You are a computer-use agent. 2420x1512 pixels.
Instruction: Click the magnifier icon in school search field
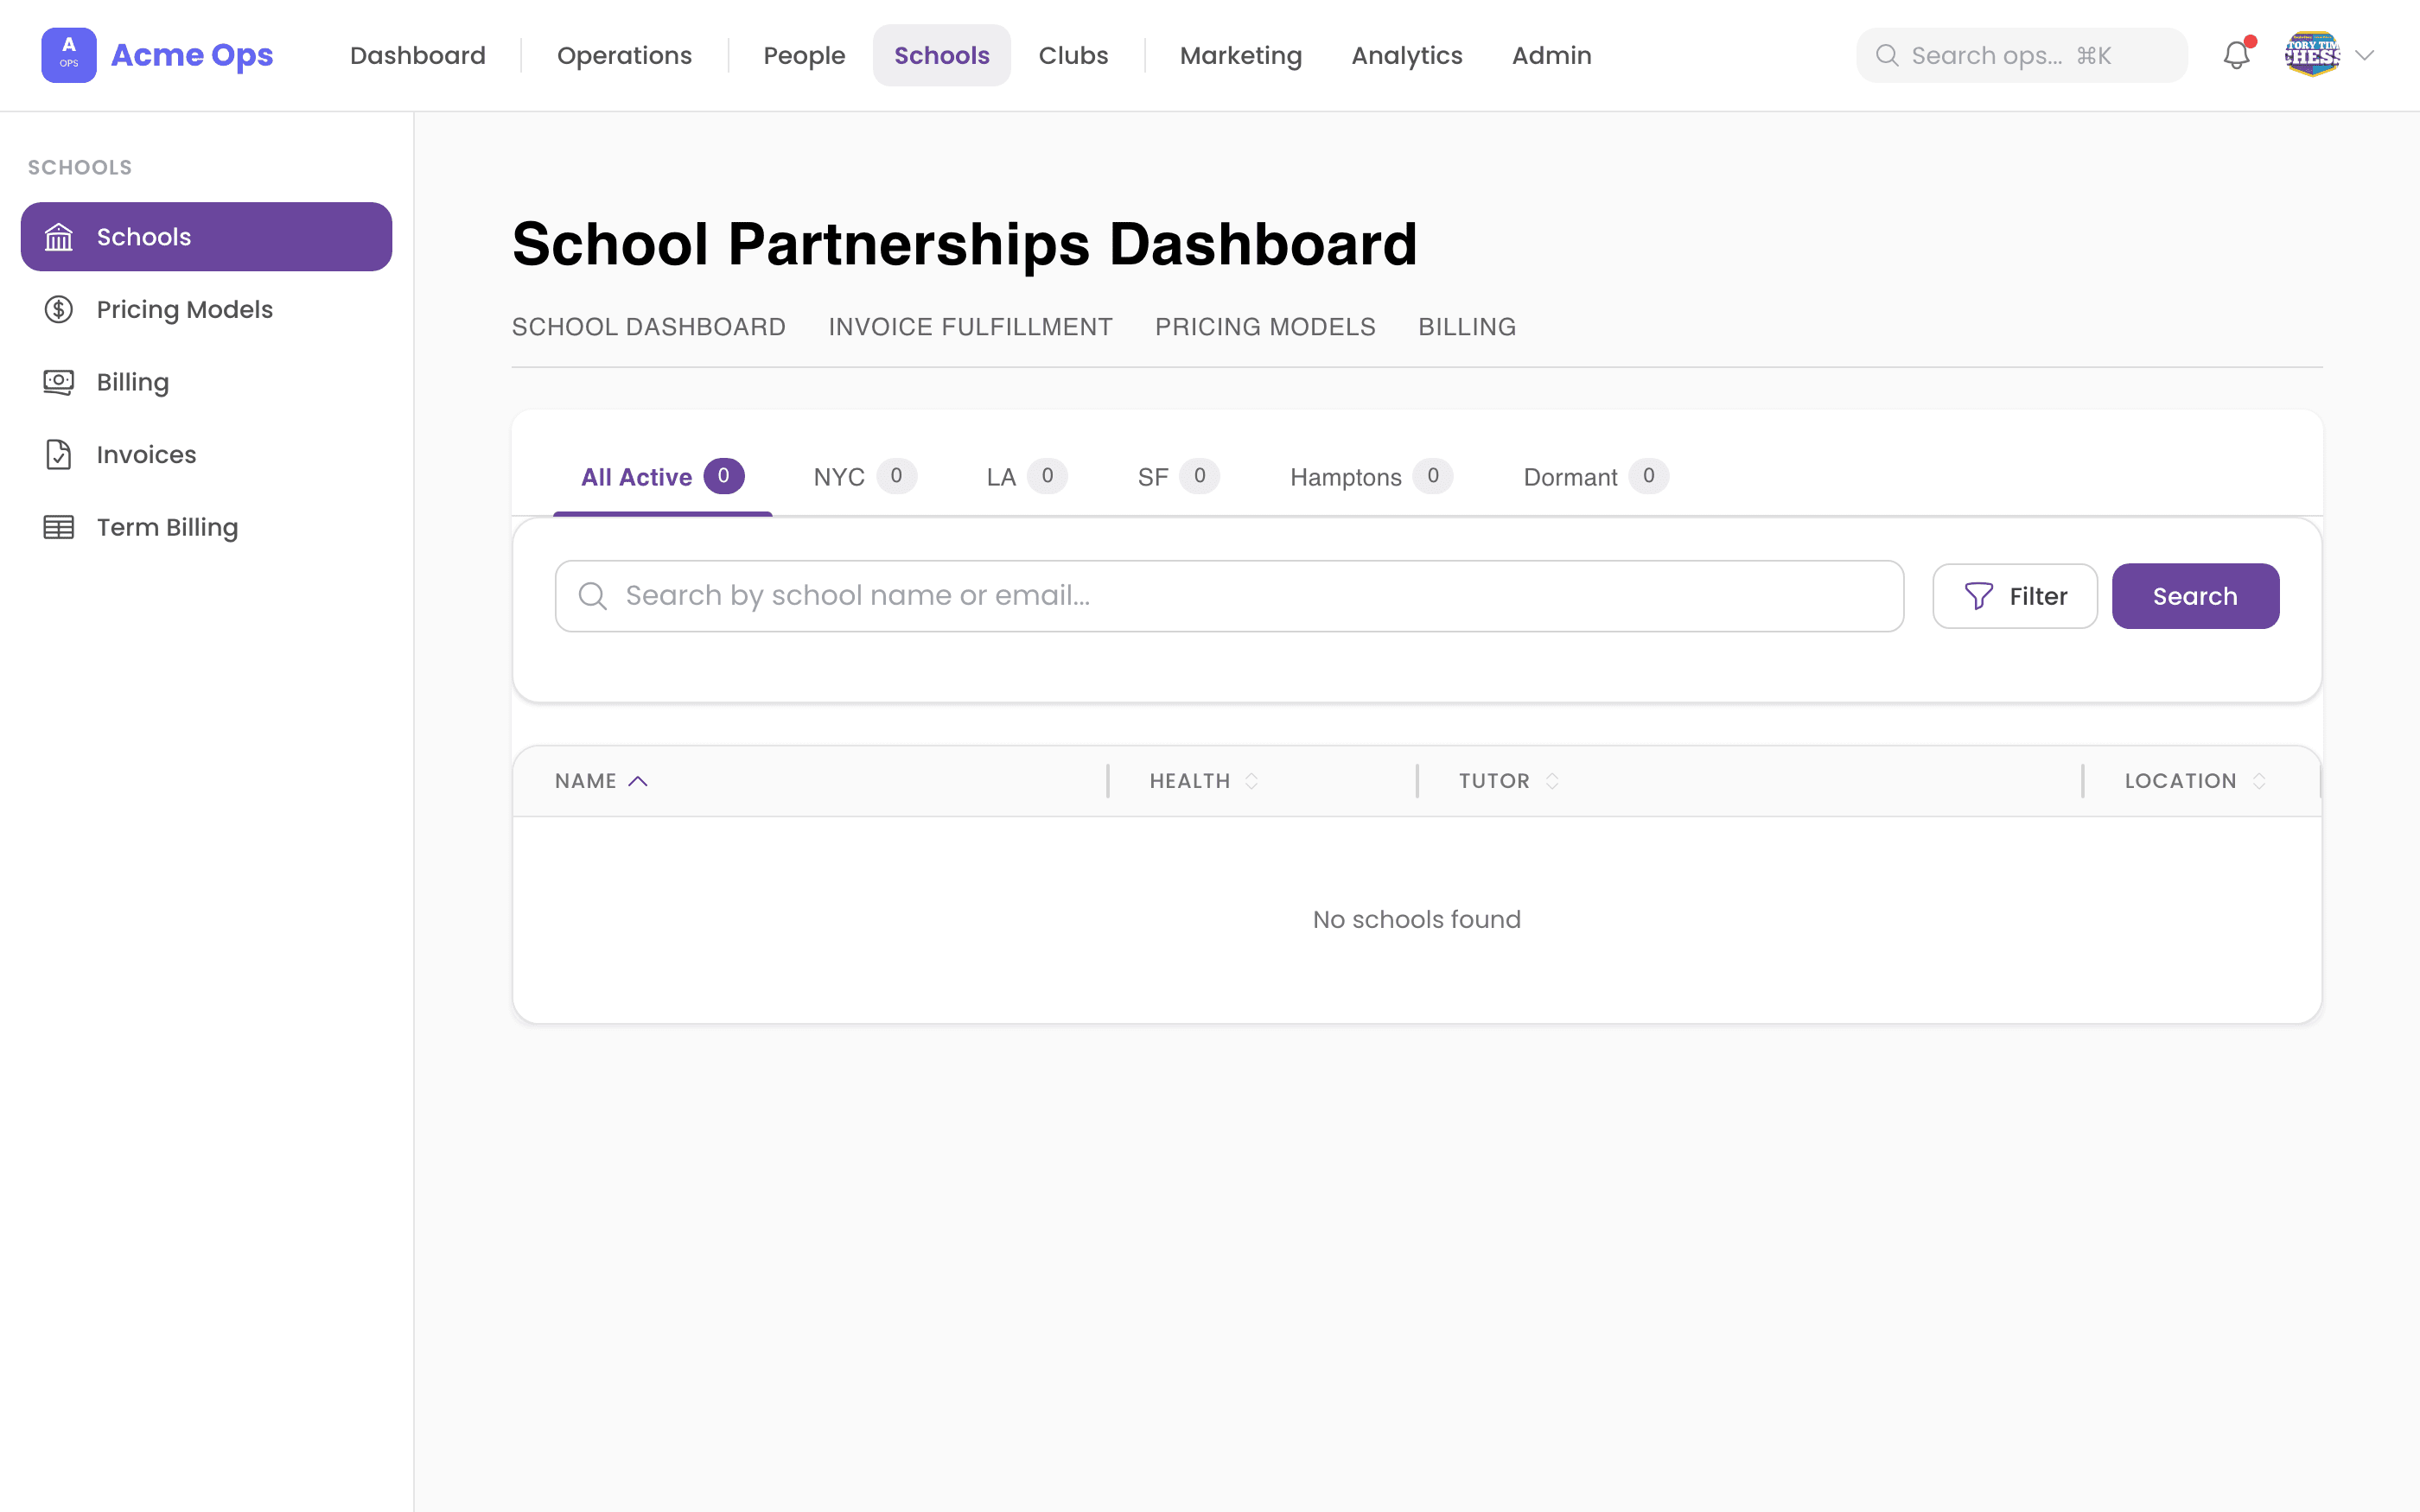pos(593,595)
